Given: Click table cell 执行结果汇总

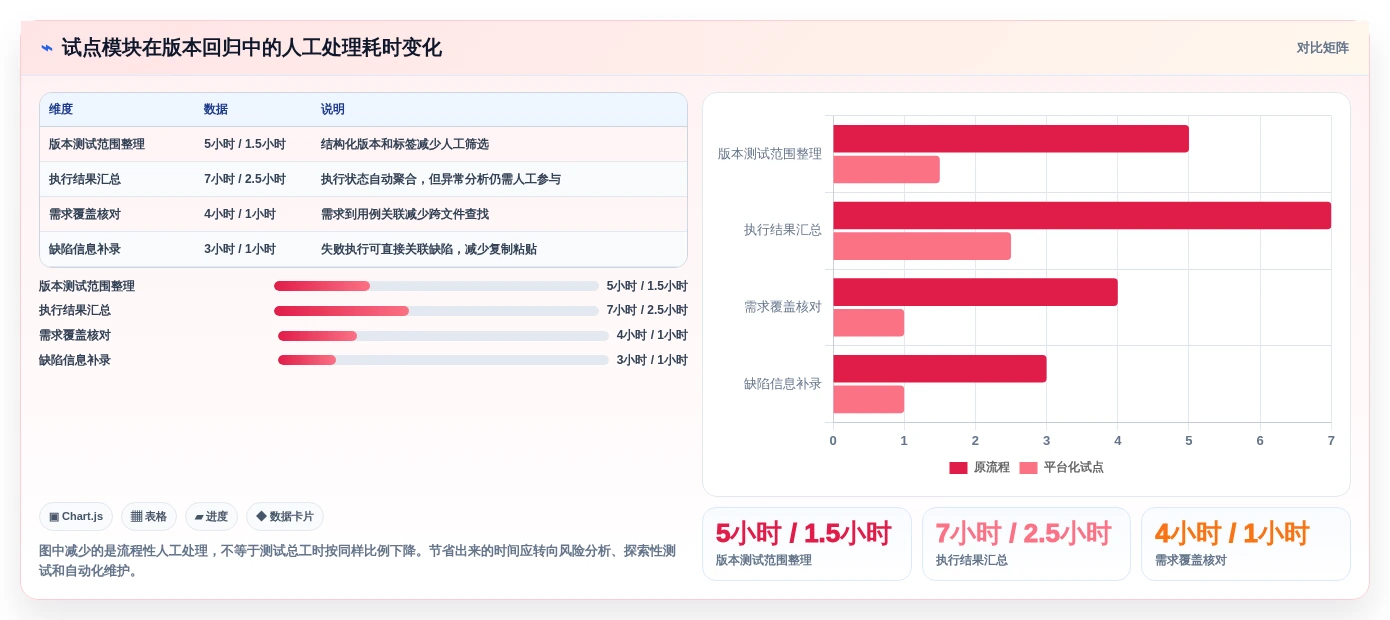Looking at the screenshot, I should coord(85,179).
